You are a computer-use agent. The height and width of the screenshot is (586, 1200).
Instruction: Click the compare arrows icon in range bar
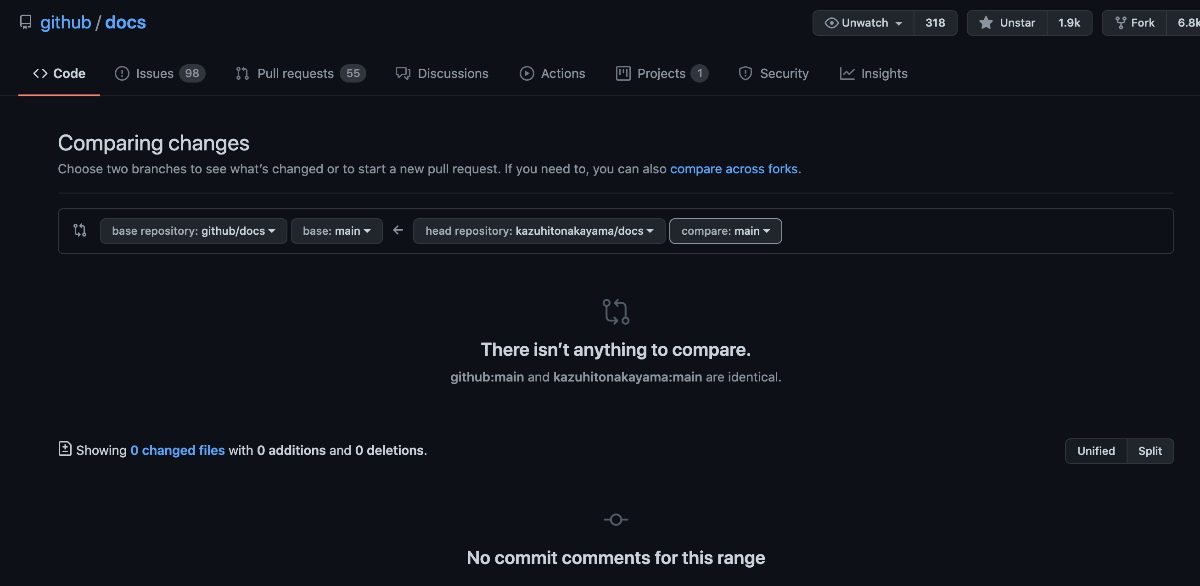(x=80, y=230)
